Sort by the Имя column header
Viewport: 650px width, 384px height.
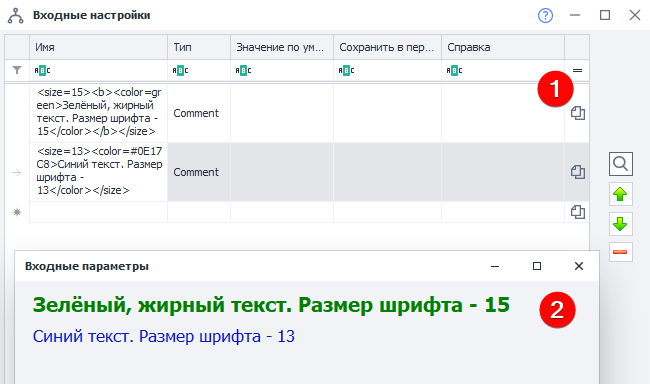98,47
